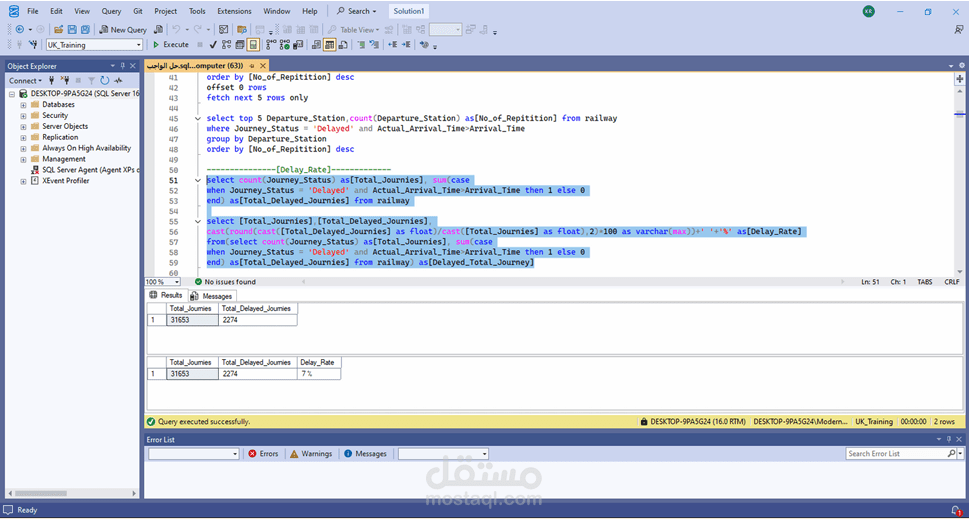The width and height of the screenshot is (969, 519).
Task: Expand Always On High Availability folder
Action: (x=23, y=148)
